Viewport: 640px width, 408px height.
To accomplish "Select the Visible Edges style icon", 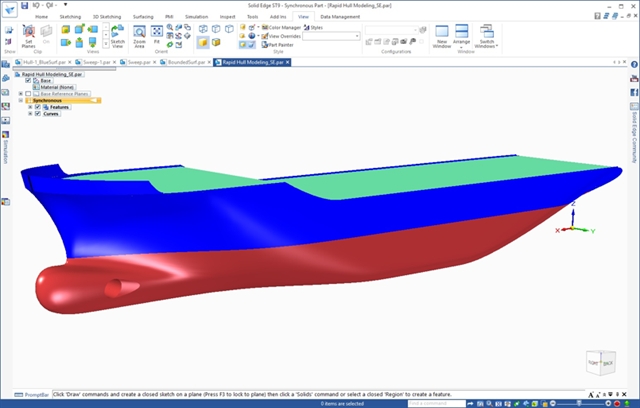I will coord(229,29).
